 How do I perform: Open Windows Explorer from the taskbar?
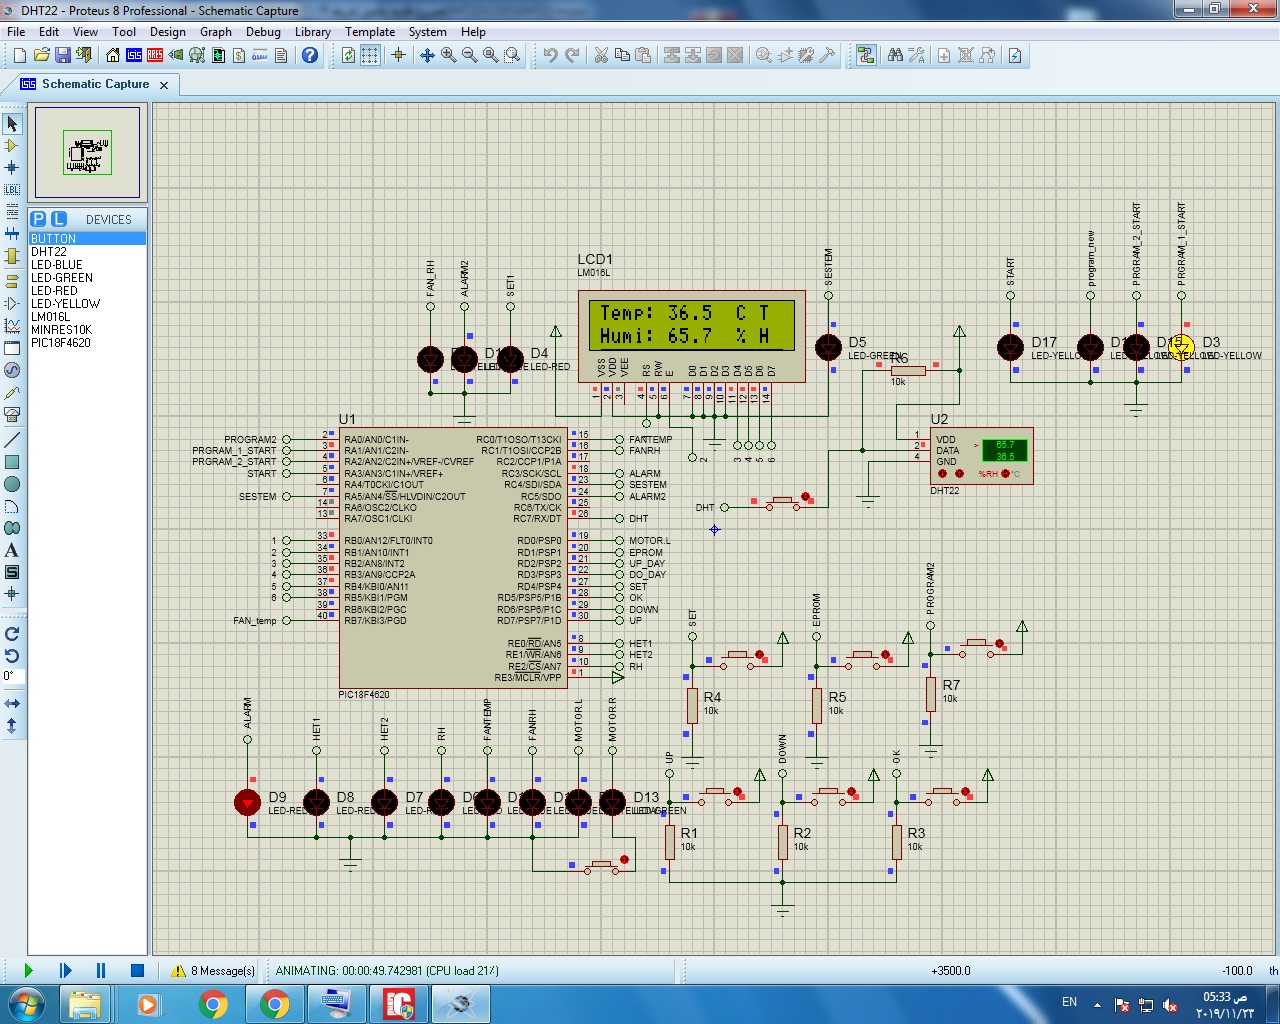tap(86, 1004)
